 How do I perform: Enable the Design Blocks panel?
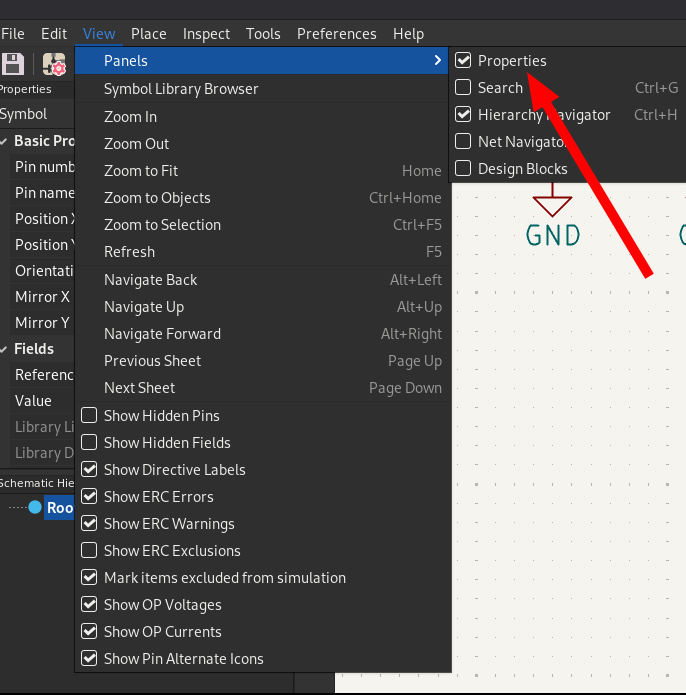pyautogui.click(x=463, y=169)
